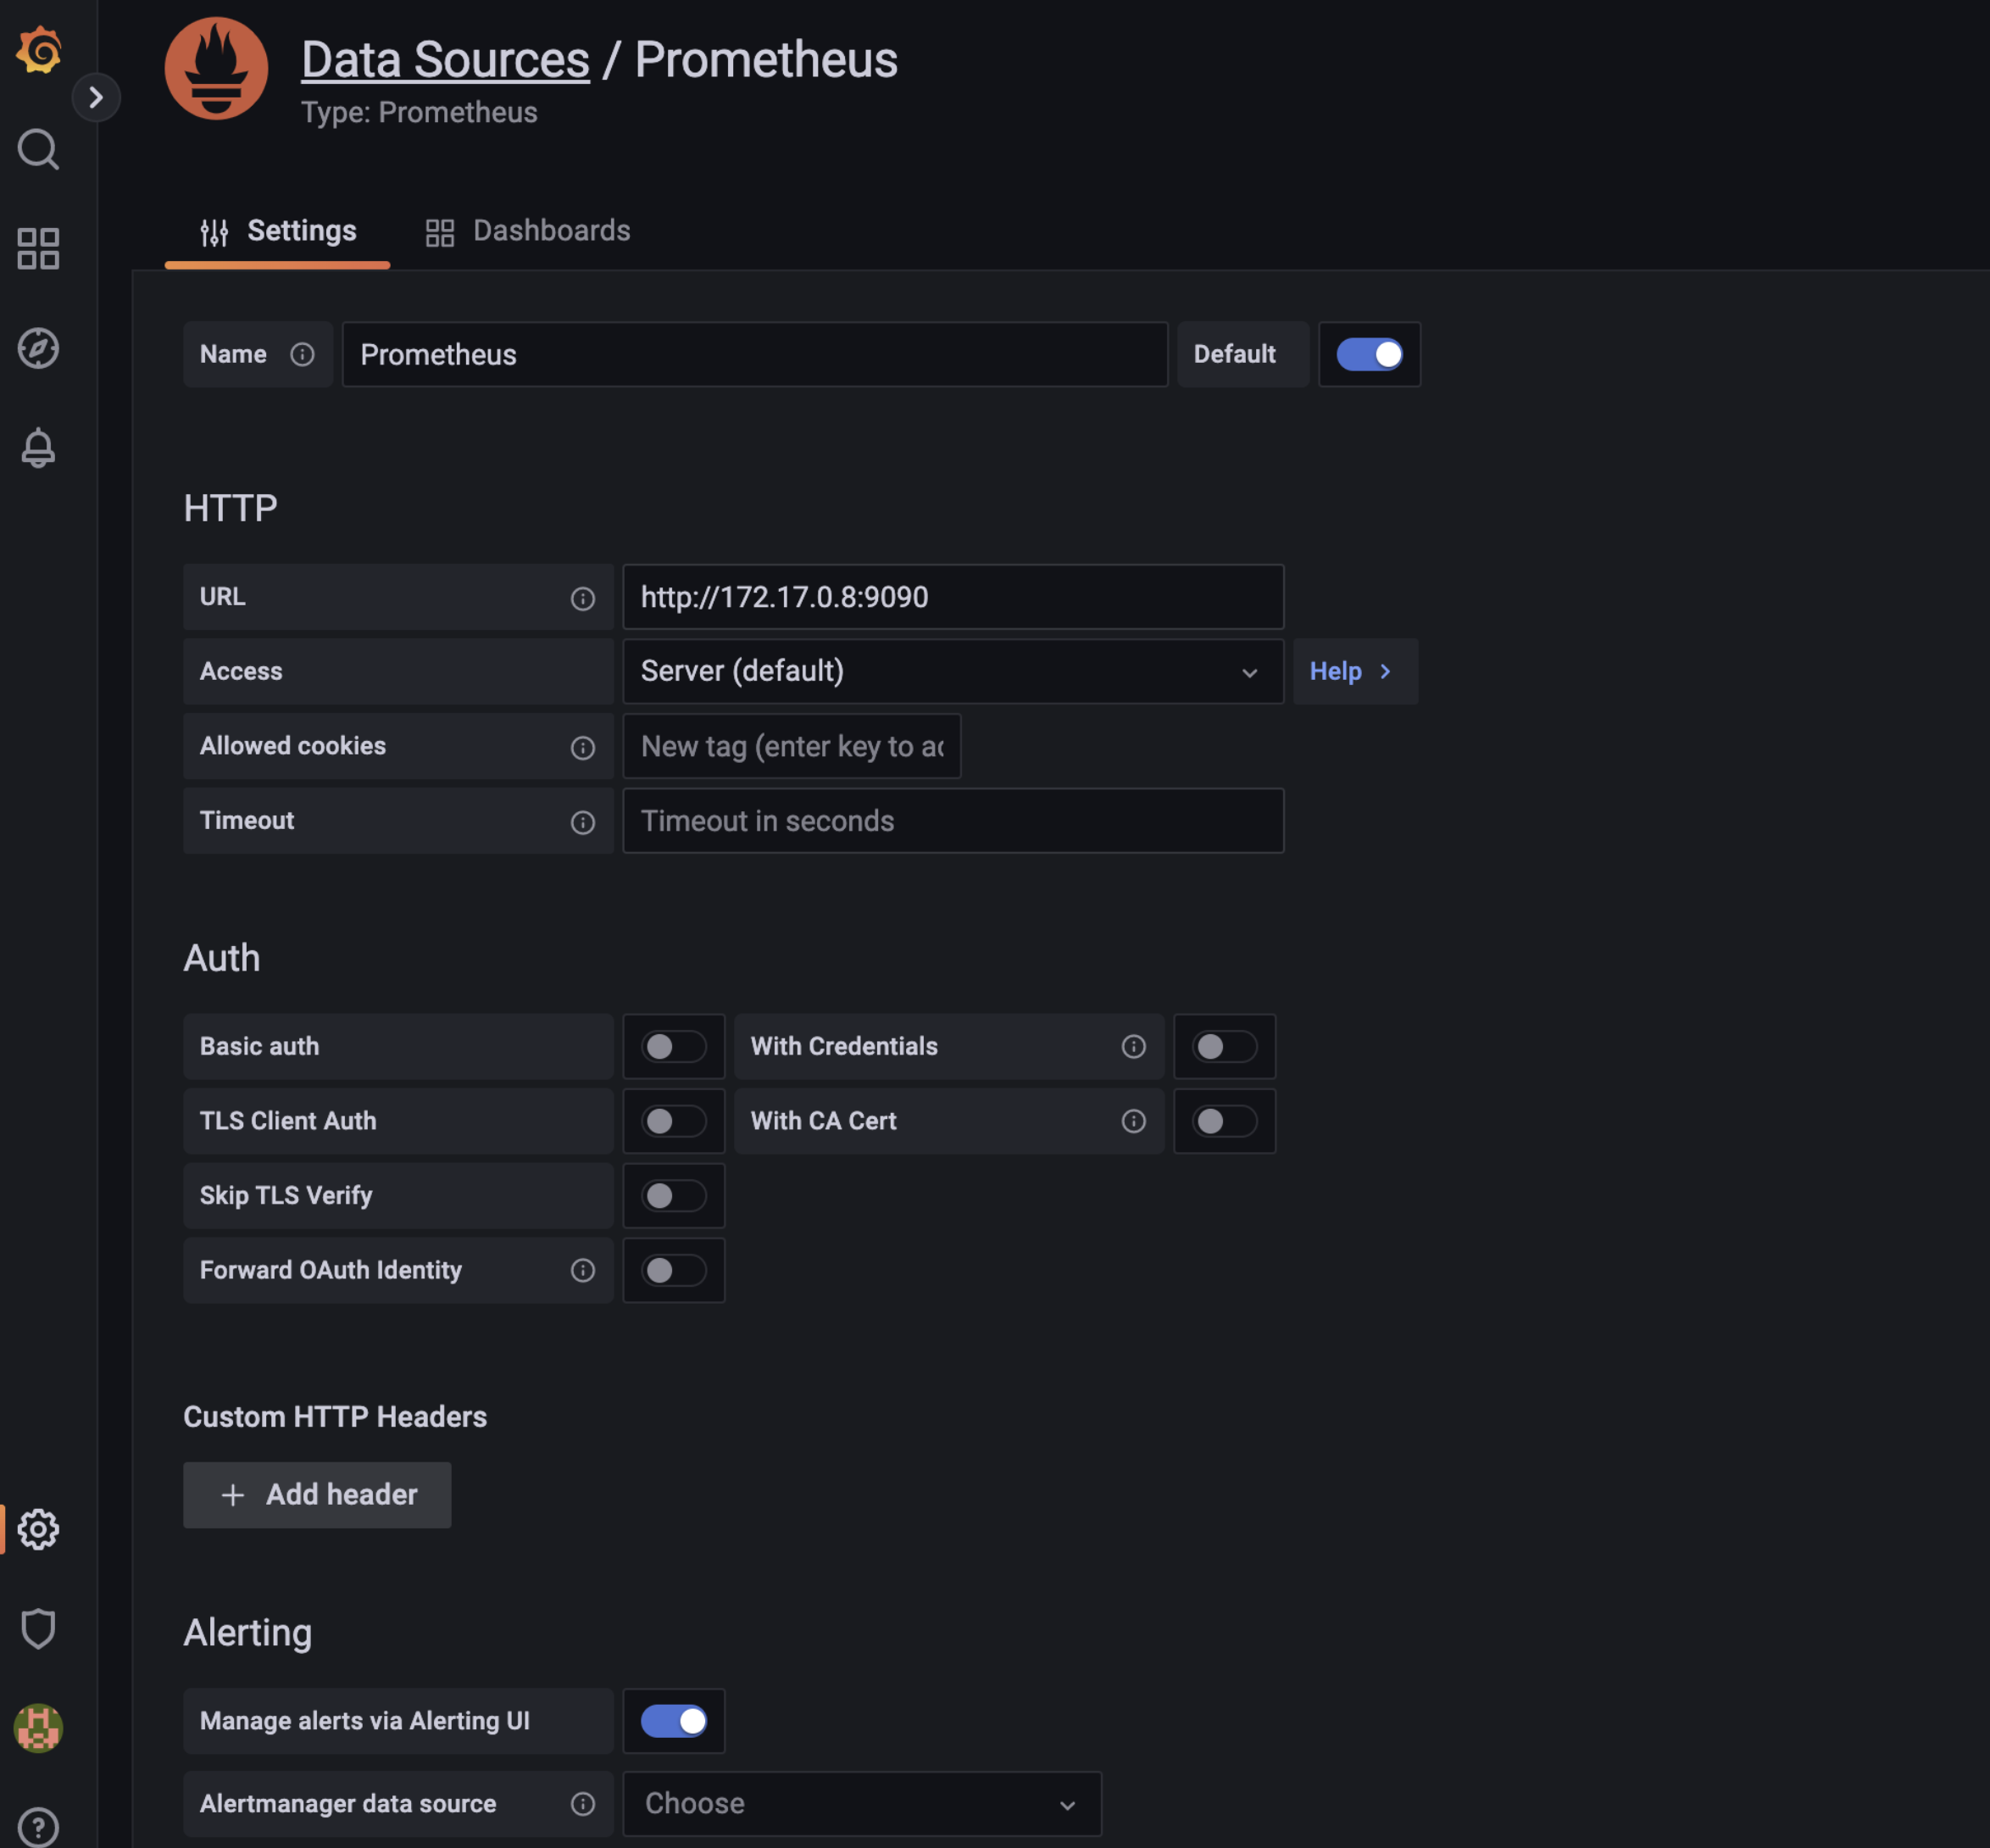Focus the Timeout in seconds field
The width and height of the screenshot is (1990, 1848).
click(x=953, y=821)
